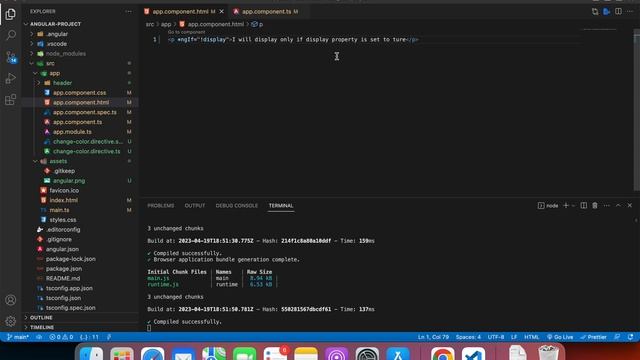Click app breadcrumb in editor path
Viewport: 640px width, 360px height.
pos(166,24)
